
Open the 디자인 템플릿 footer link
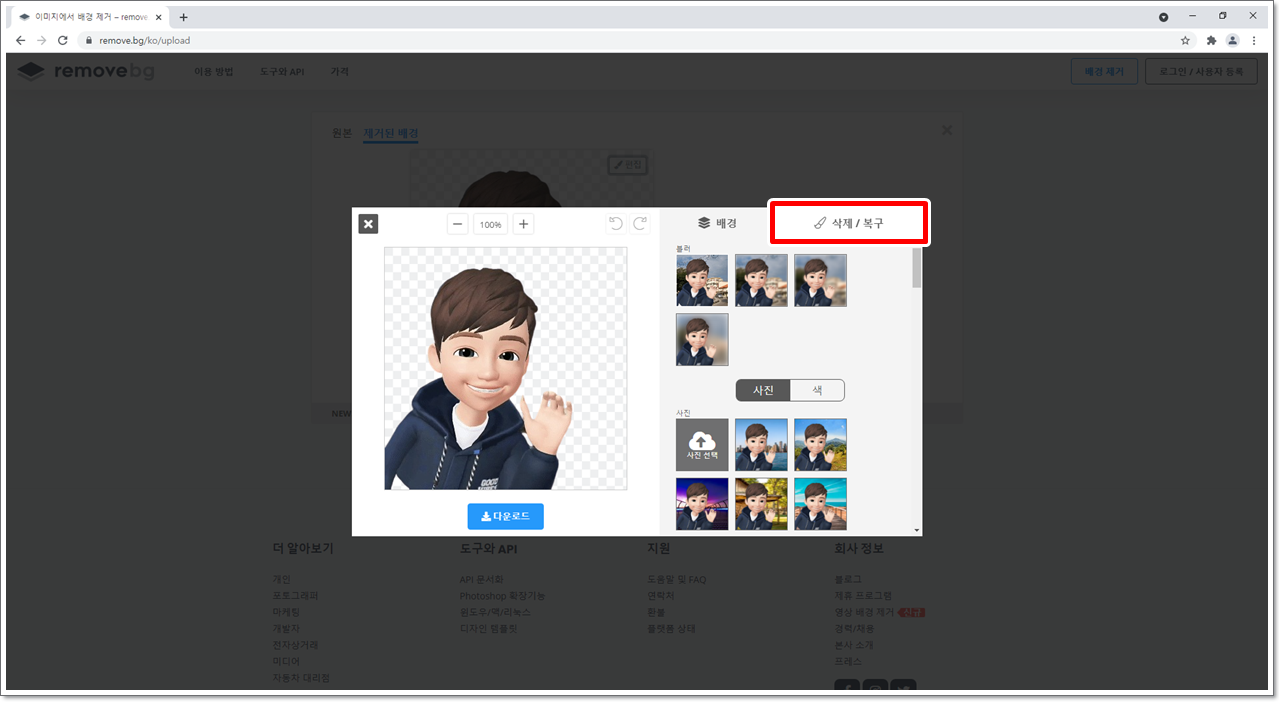click(488, 628)
